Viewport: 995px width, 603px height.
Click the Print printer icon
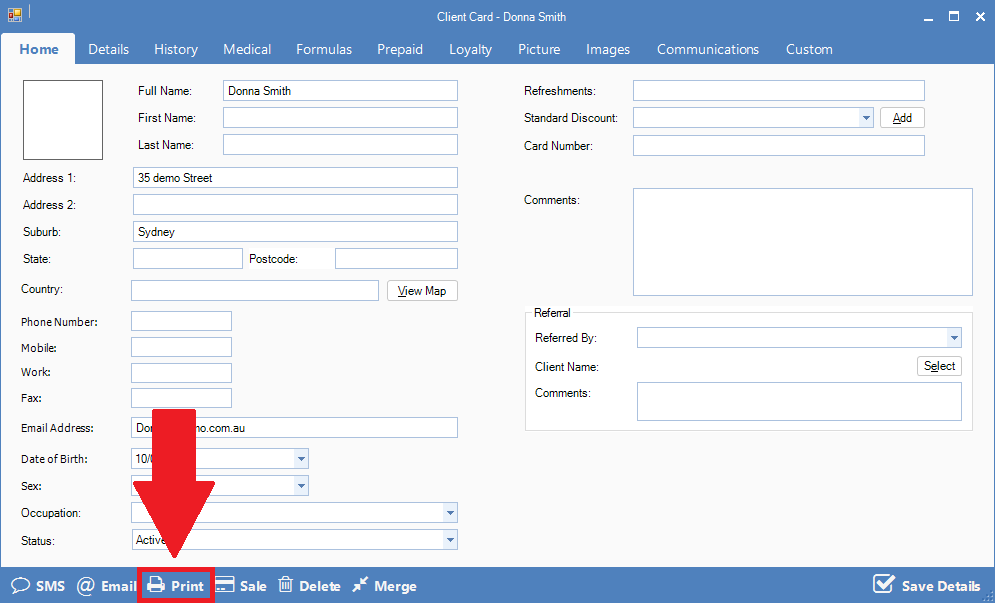(x=156, y=586)
